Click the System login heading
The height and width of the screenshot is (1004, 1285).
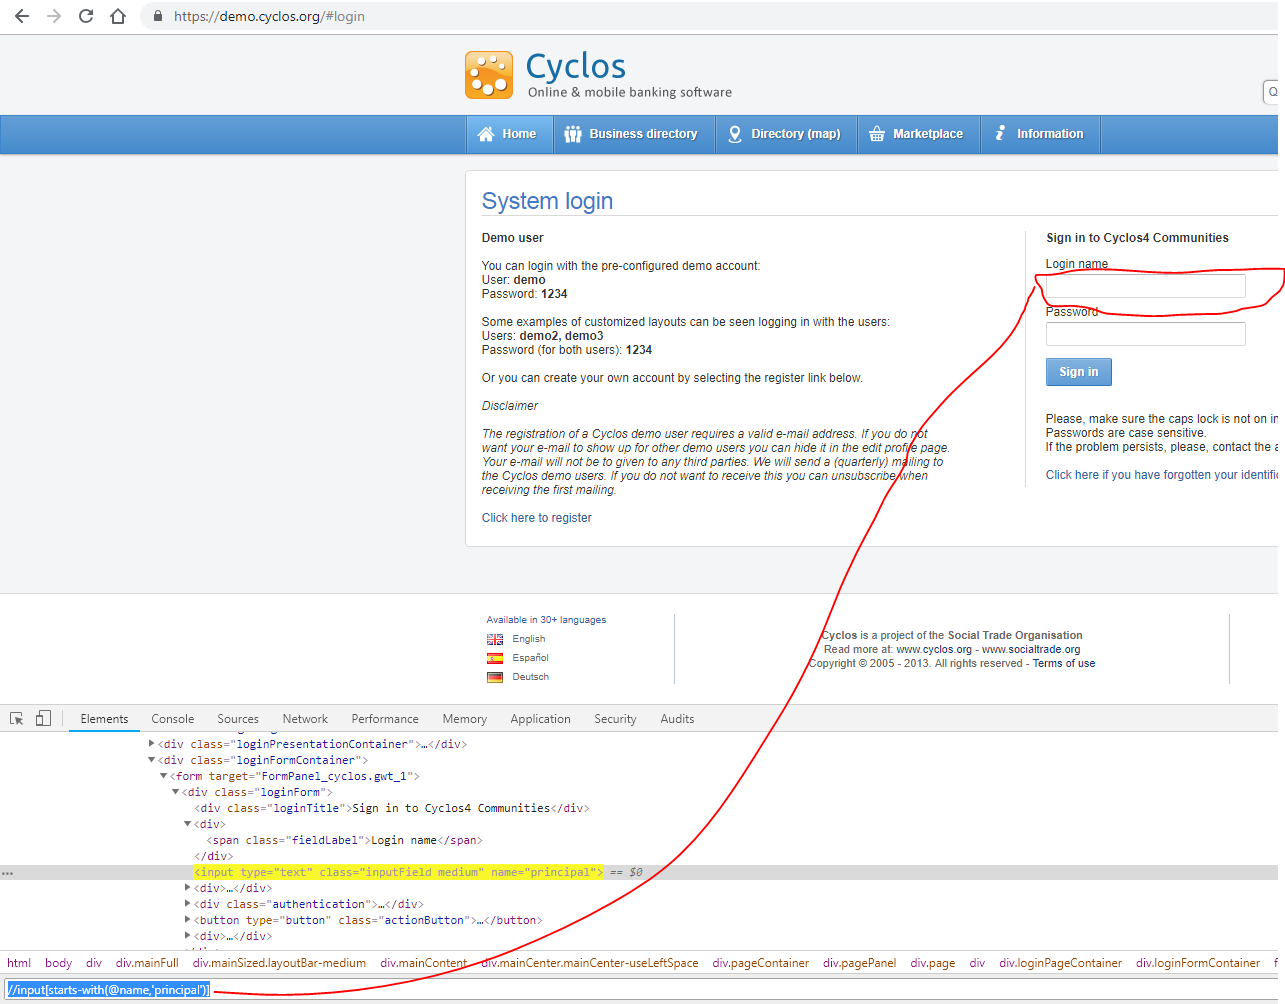[547, 201]
